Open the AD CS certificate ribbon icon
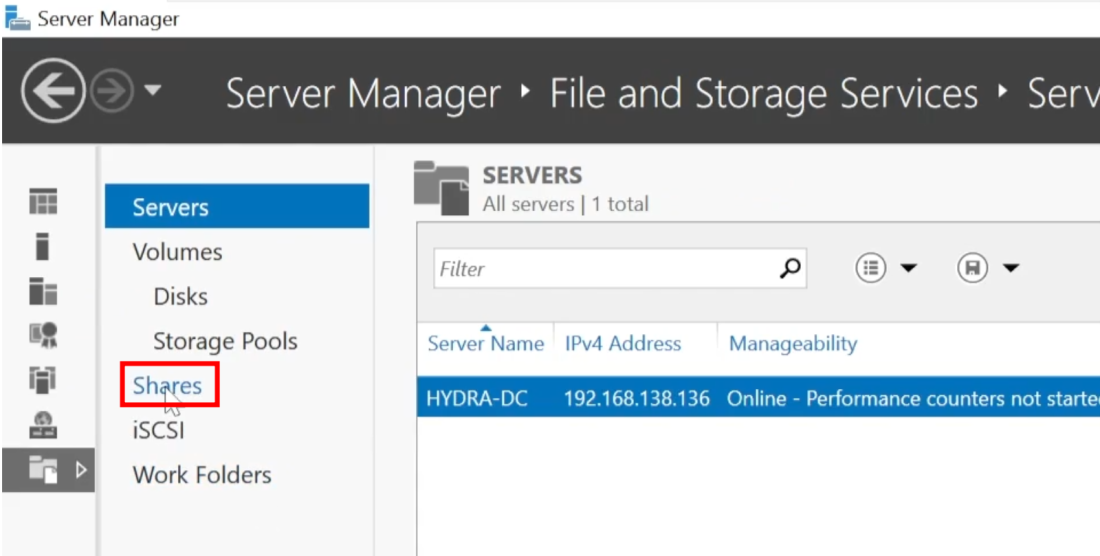Viewport: 1100px width, 556px height. [43, 336]
